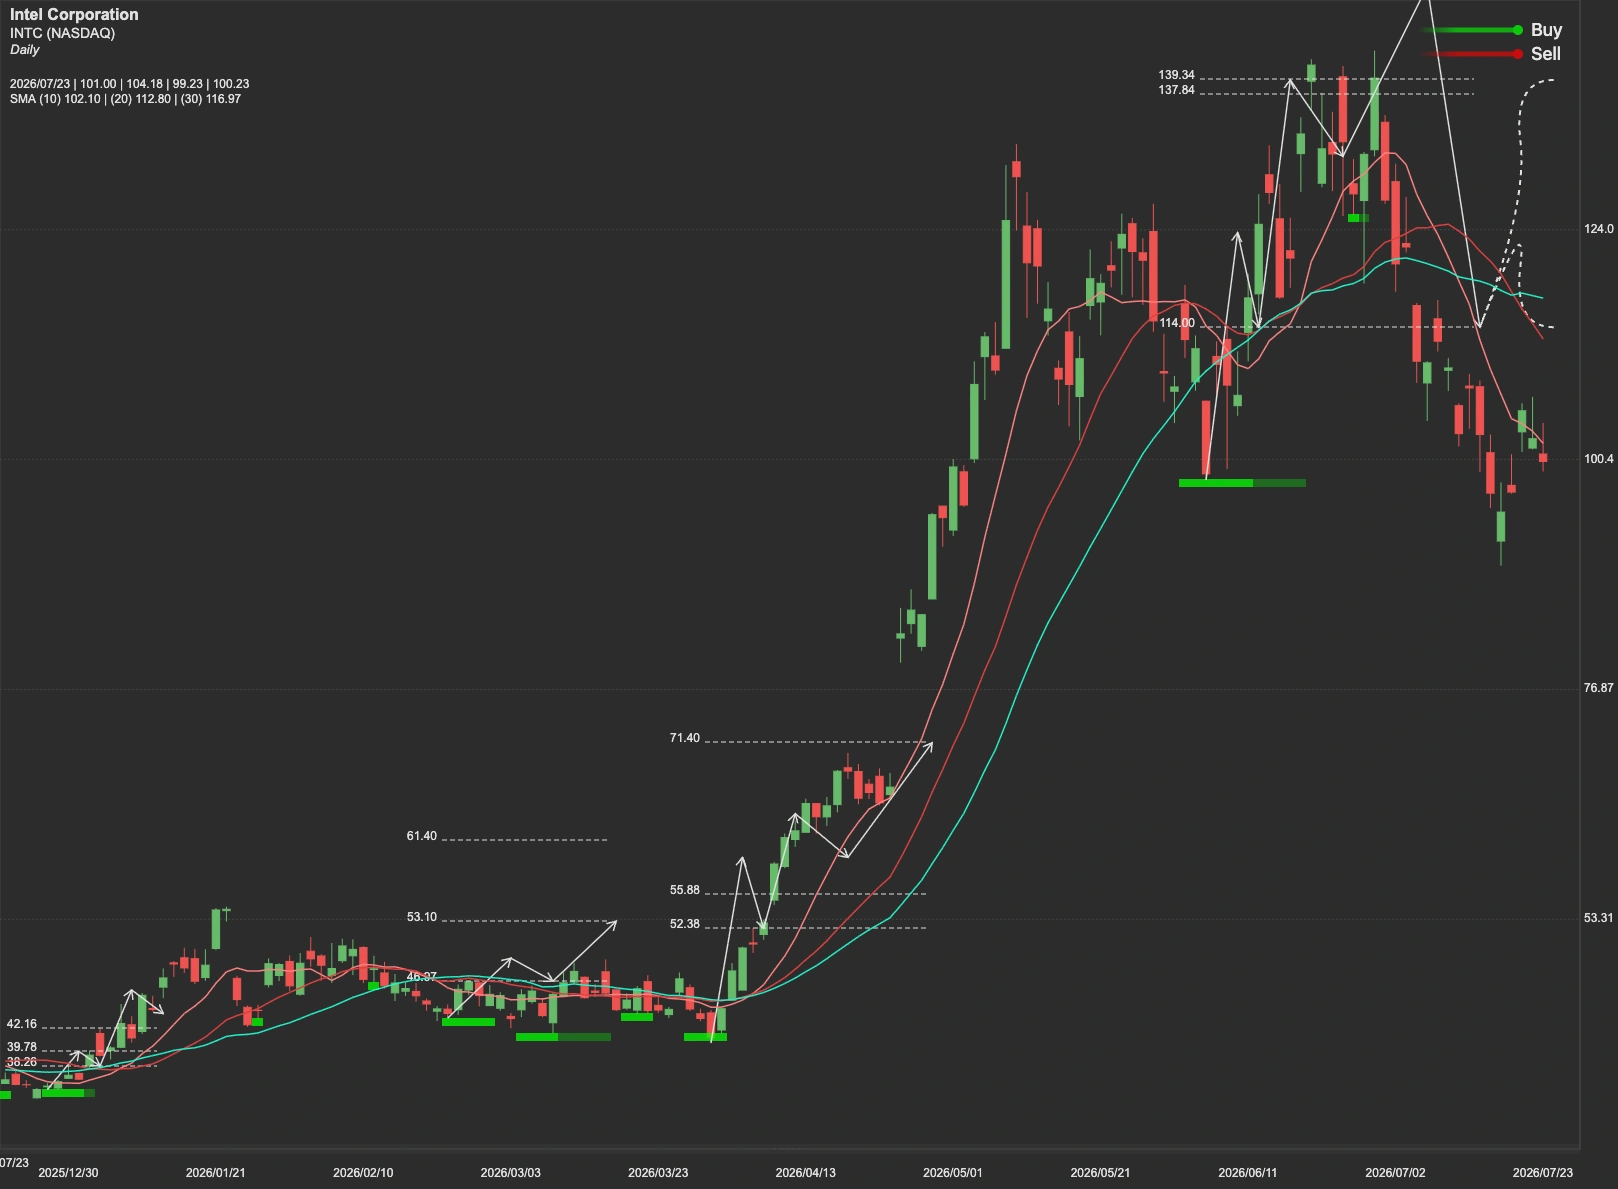This screenshot has width=1618, height=1189.
Task: Click the Intel Corporation chart title
Action: 74,15
